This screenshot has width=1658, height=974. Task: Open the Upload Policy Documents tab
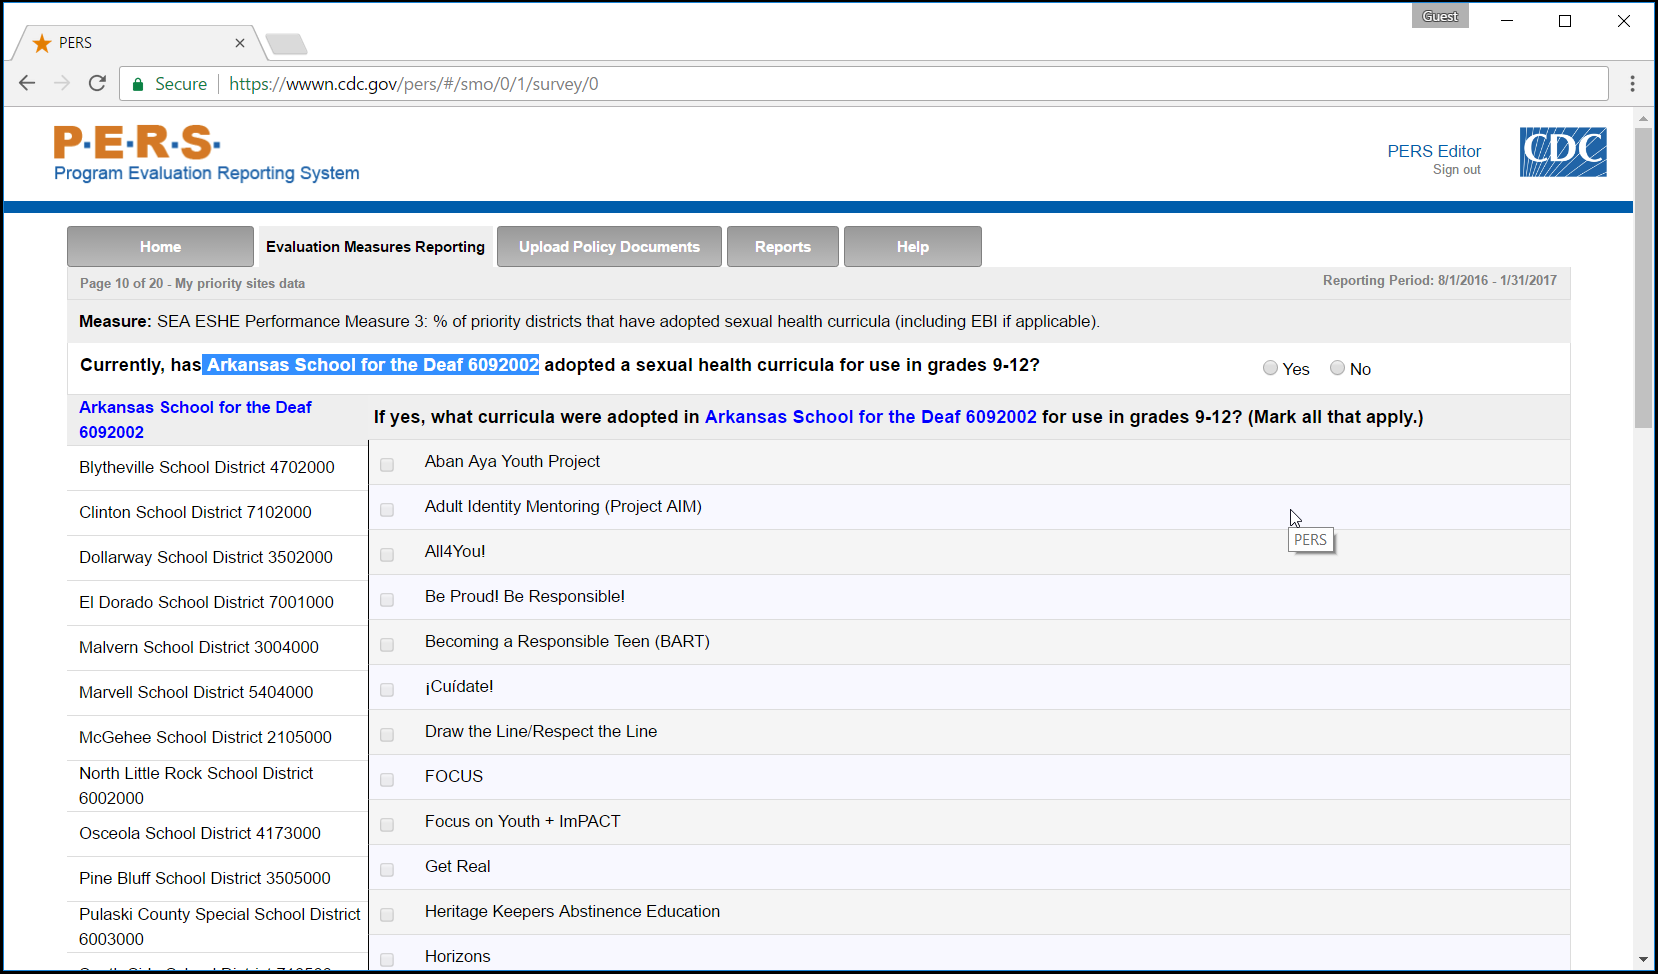click(609, 247)
